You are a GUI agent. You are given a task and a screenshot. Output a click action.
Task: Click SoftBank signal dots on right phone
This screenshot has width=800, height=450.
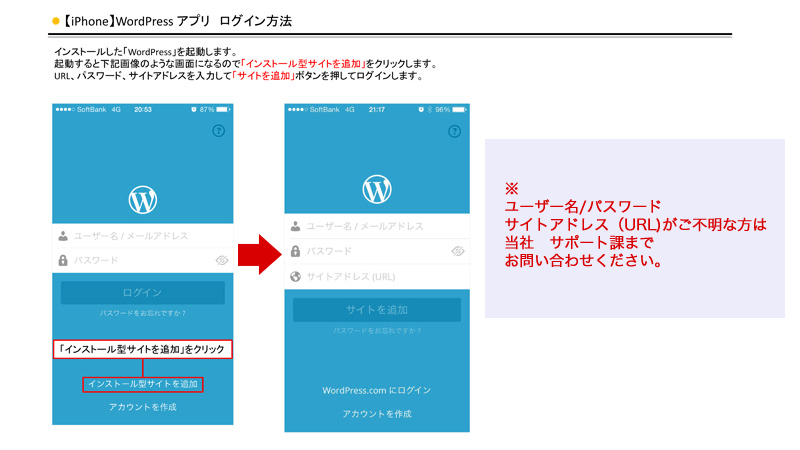point(298,110)
